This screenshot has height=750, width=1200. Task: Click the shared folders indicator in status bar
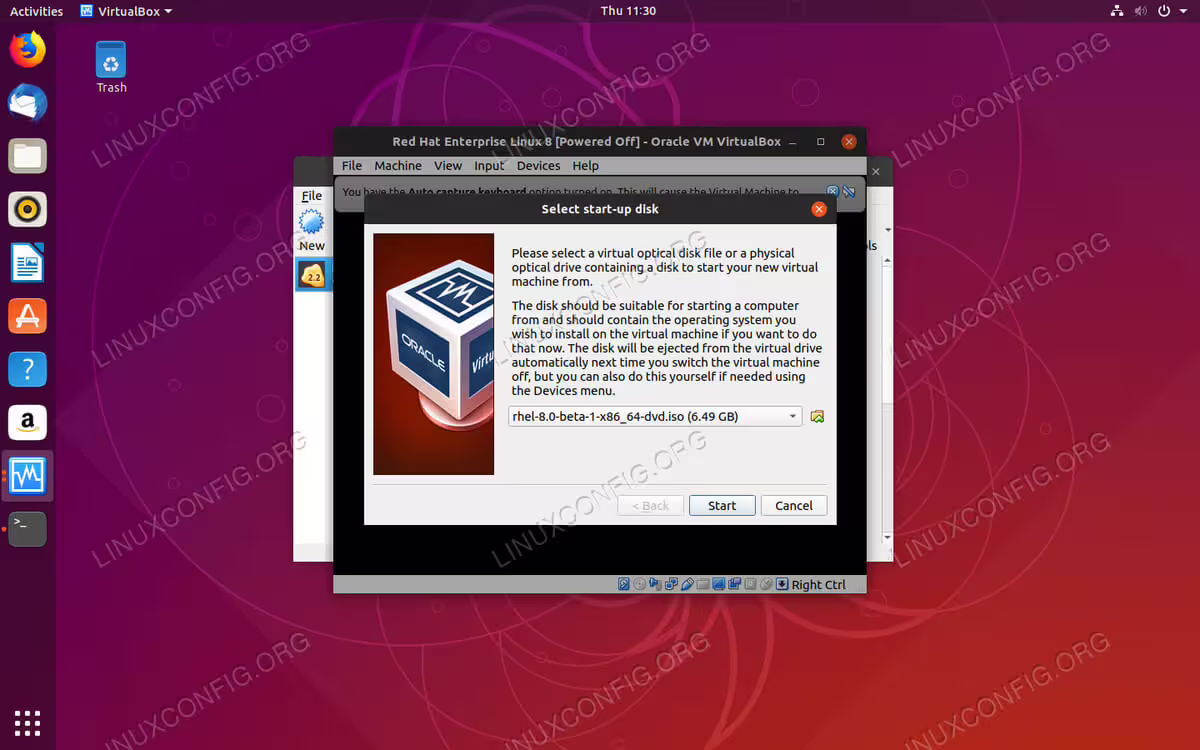[x=702, y=584]
